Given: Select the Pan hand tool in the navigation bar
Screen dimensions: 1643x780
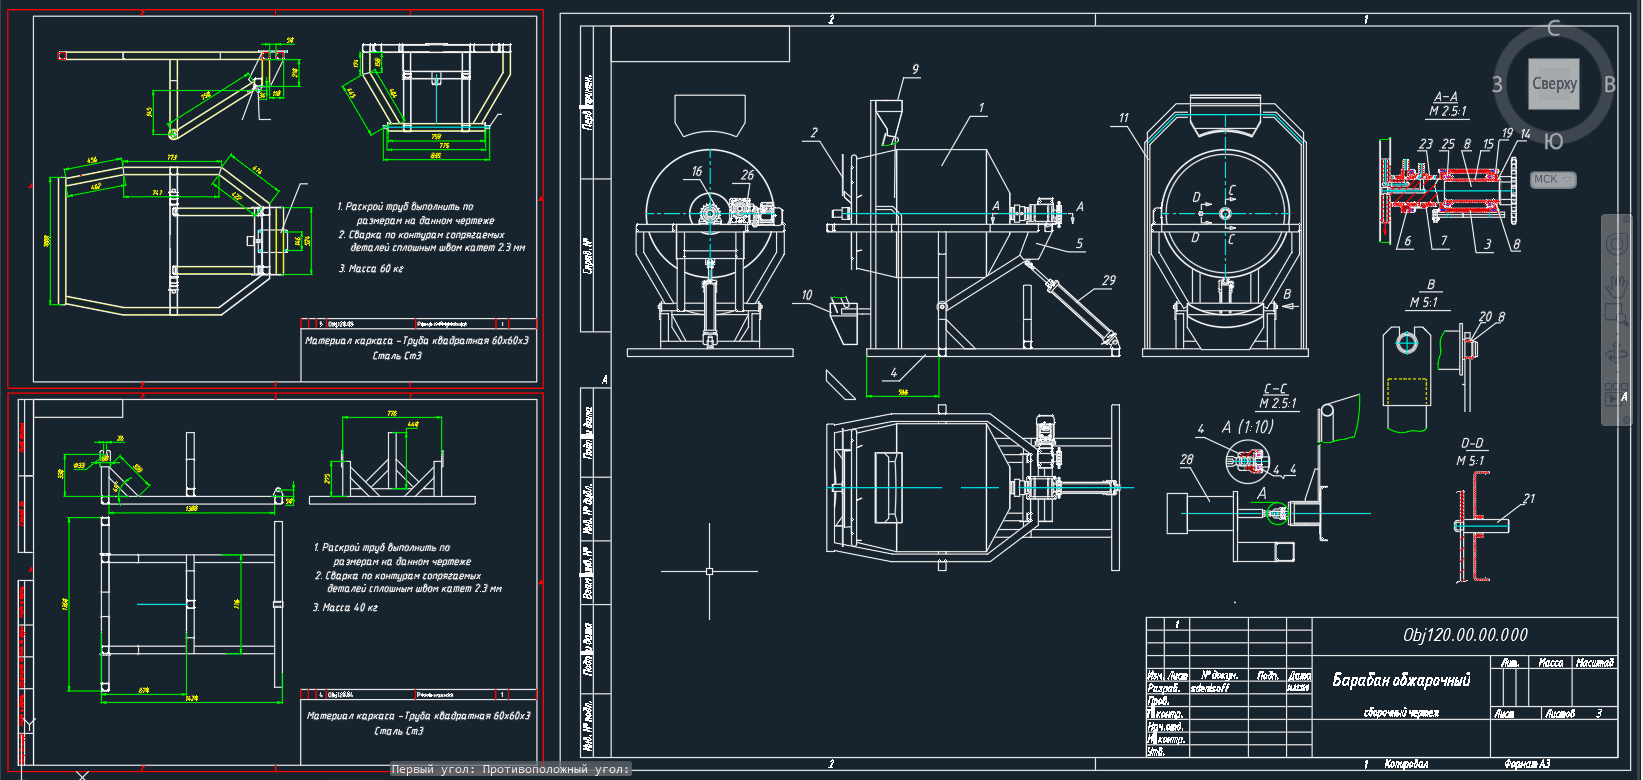Looking at the screenshot, I should point(1617,286).
